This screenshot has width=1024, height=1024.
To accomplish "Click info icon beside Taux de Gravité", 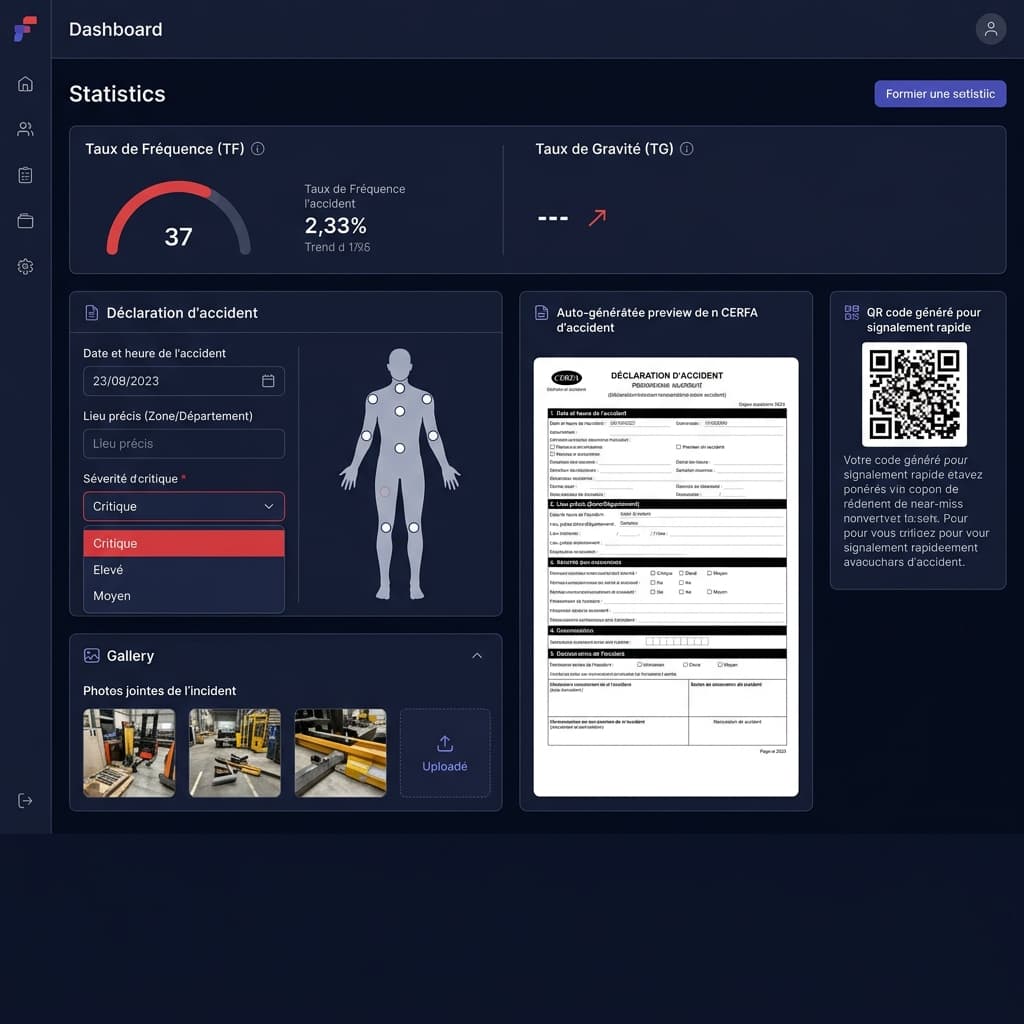I will [x=686, y=149].
